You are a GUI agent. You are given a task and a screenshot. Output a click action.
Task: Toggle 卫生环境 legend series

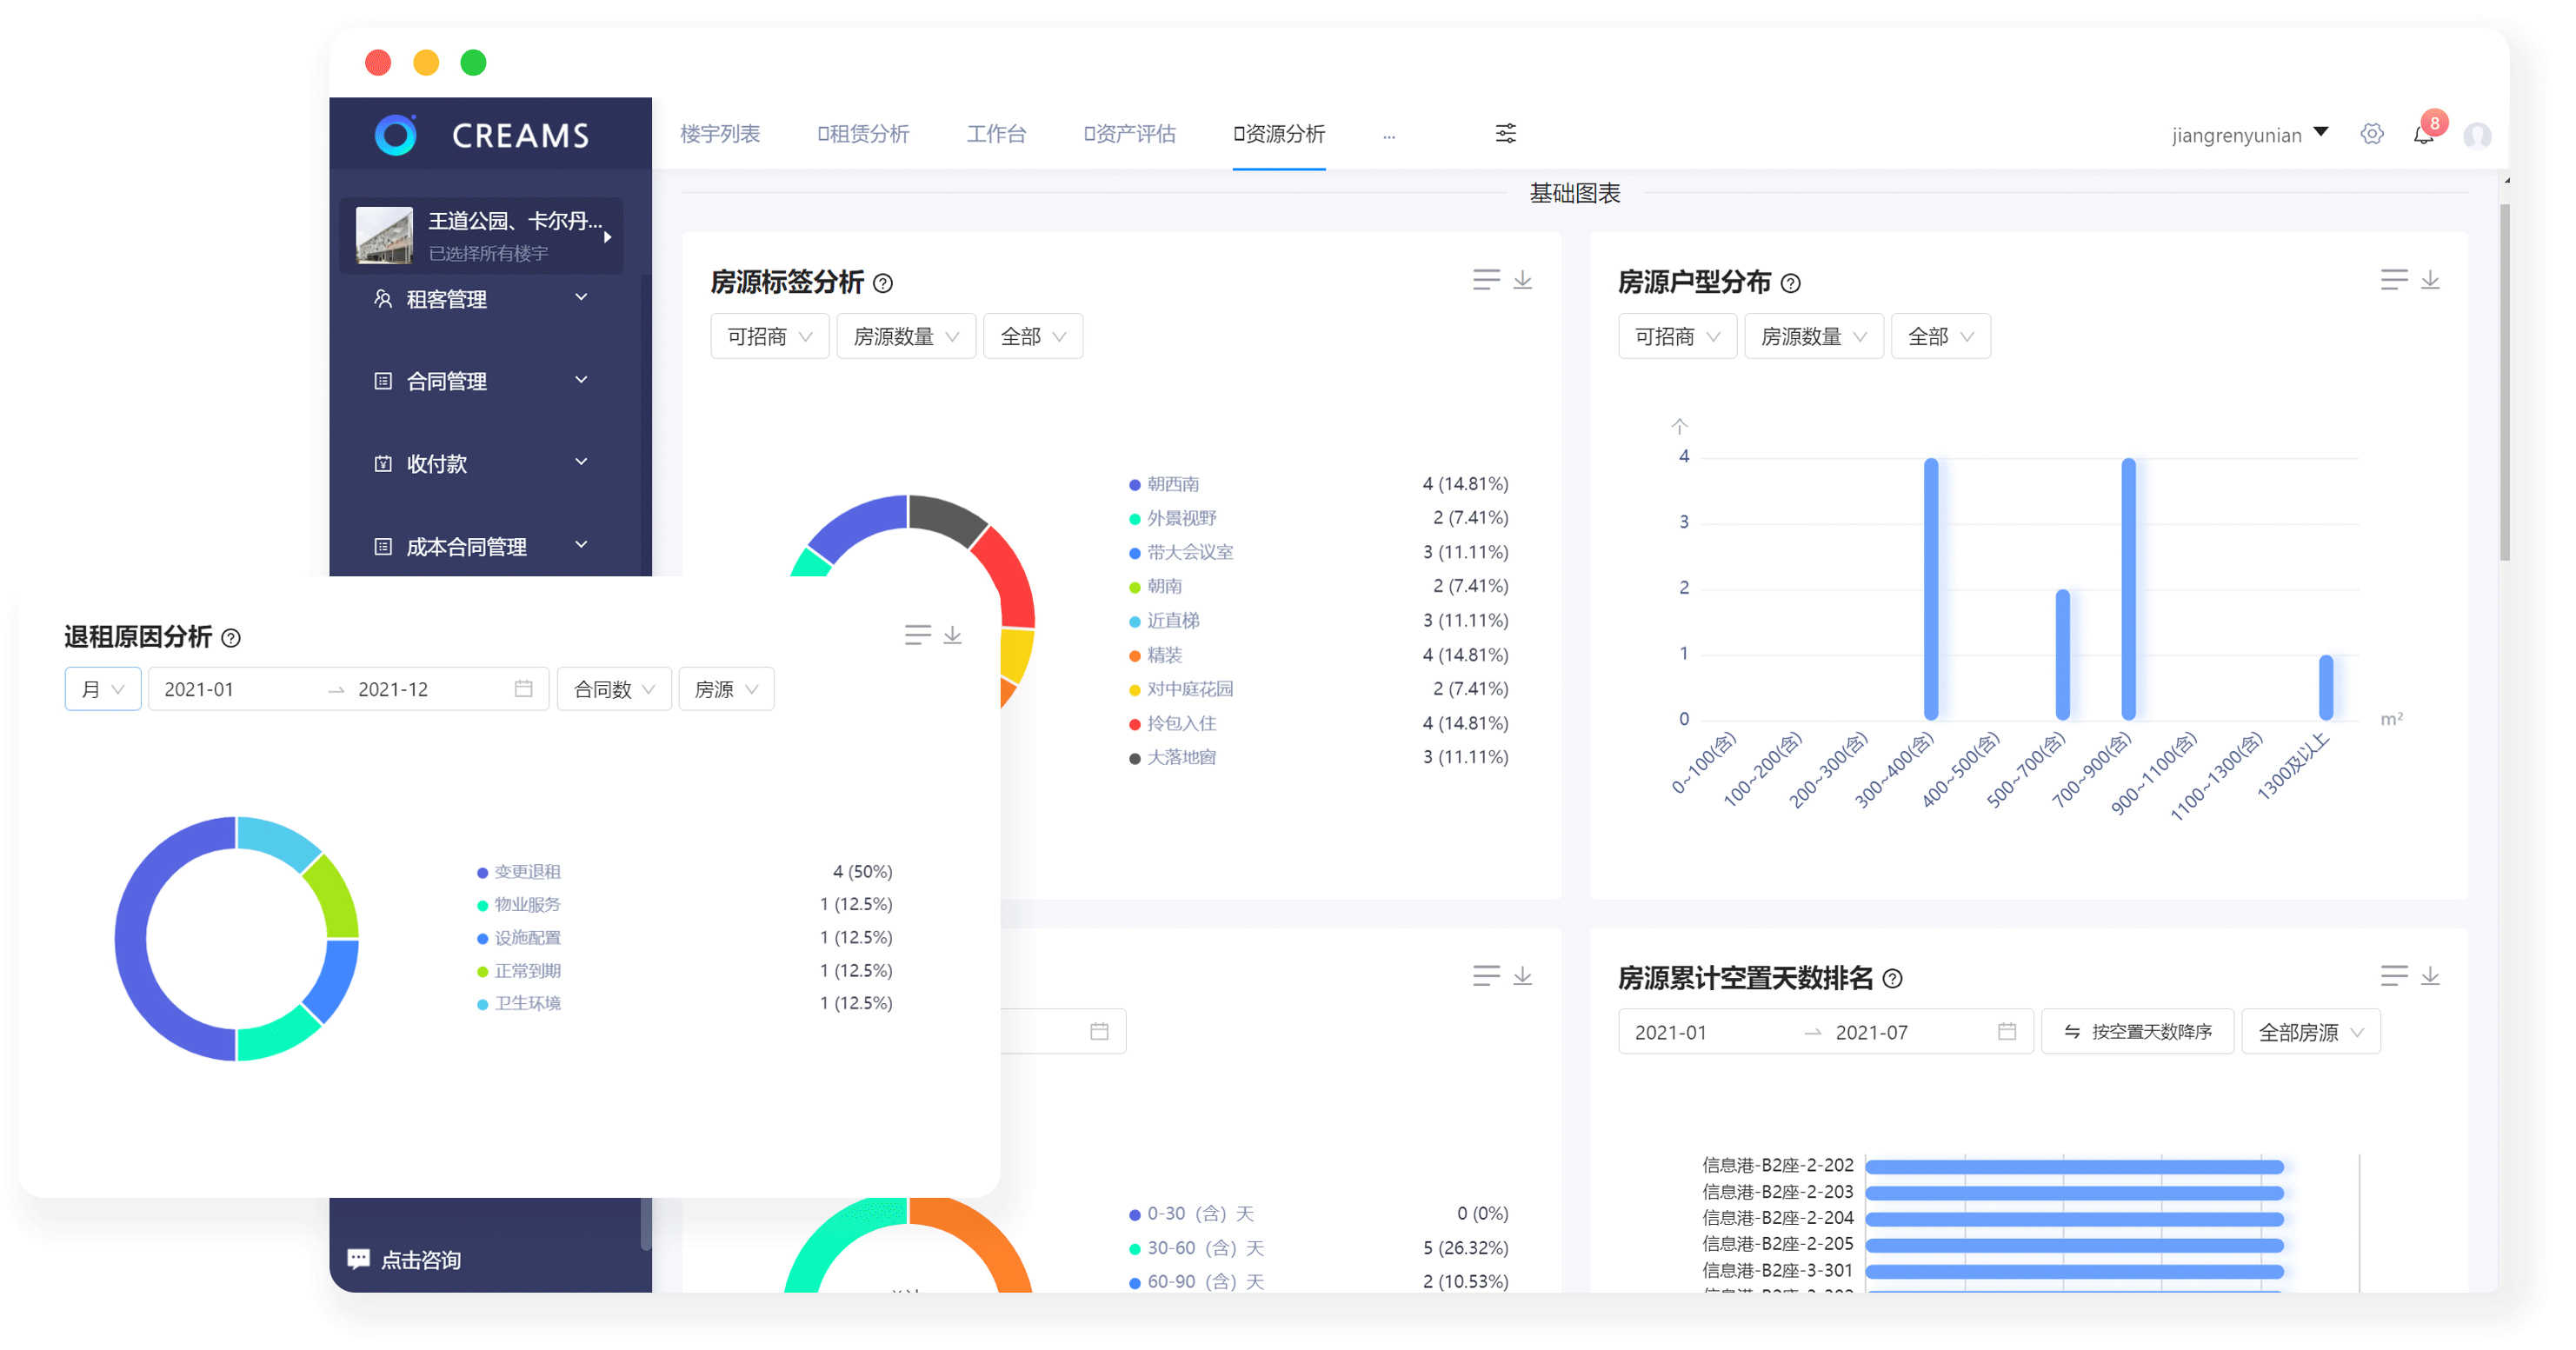[x=519, y=1003]
